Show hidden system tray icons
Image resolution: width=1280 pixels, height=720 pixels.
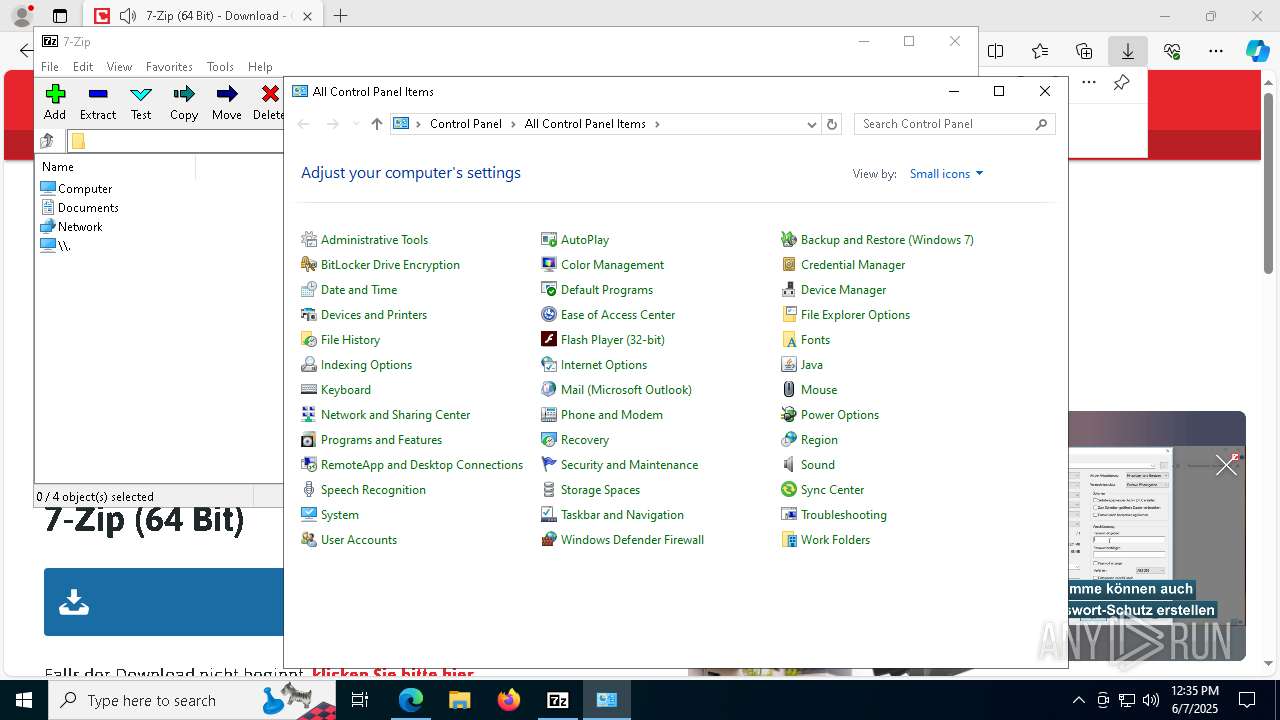click(x=1078, y=700)
